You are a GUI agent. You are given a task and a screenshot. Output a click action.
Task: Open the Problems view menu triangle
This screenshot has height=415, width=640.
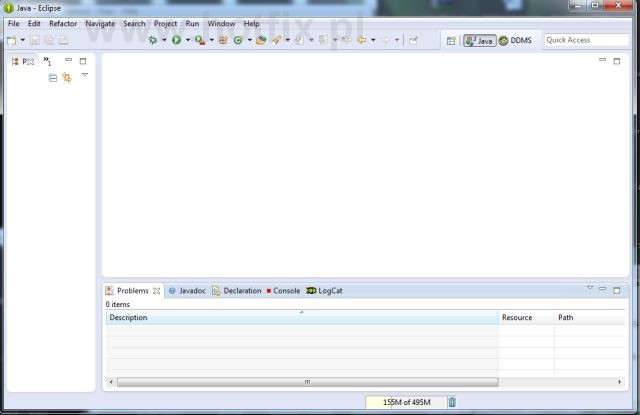(590, 289)
